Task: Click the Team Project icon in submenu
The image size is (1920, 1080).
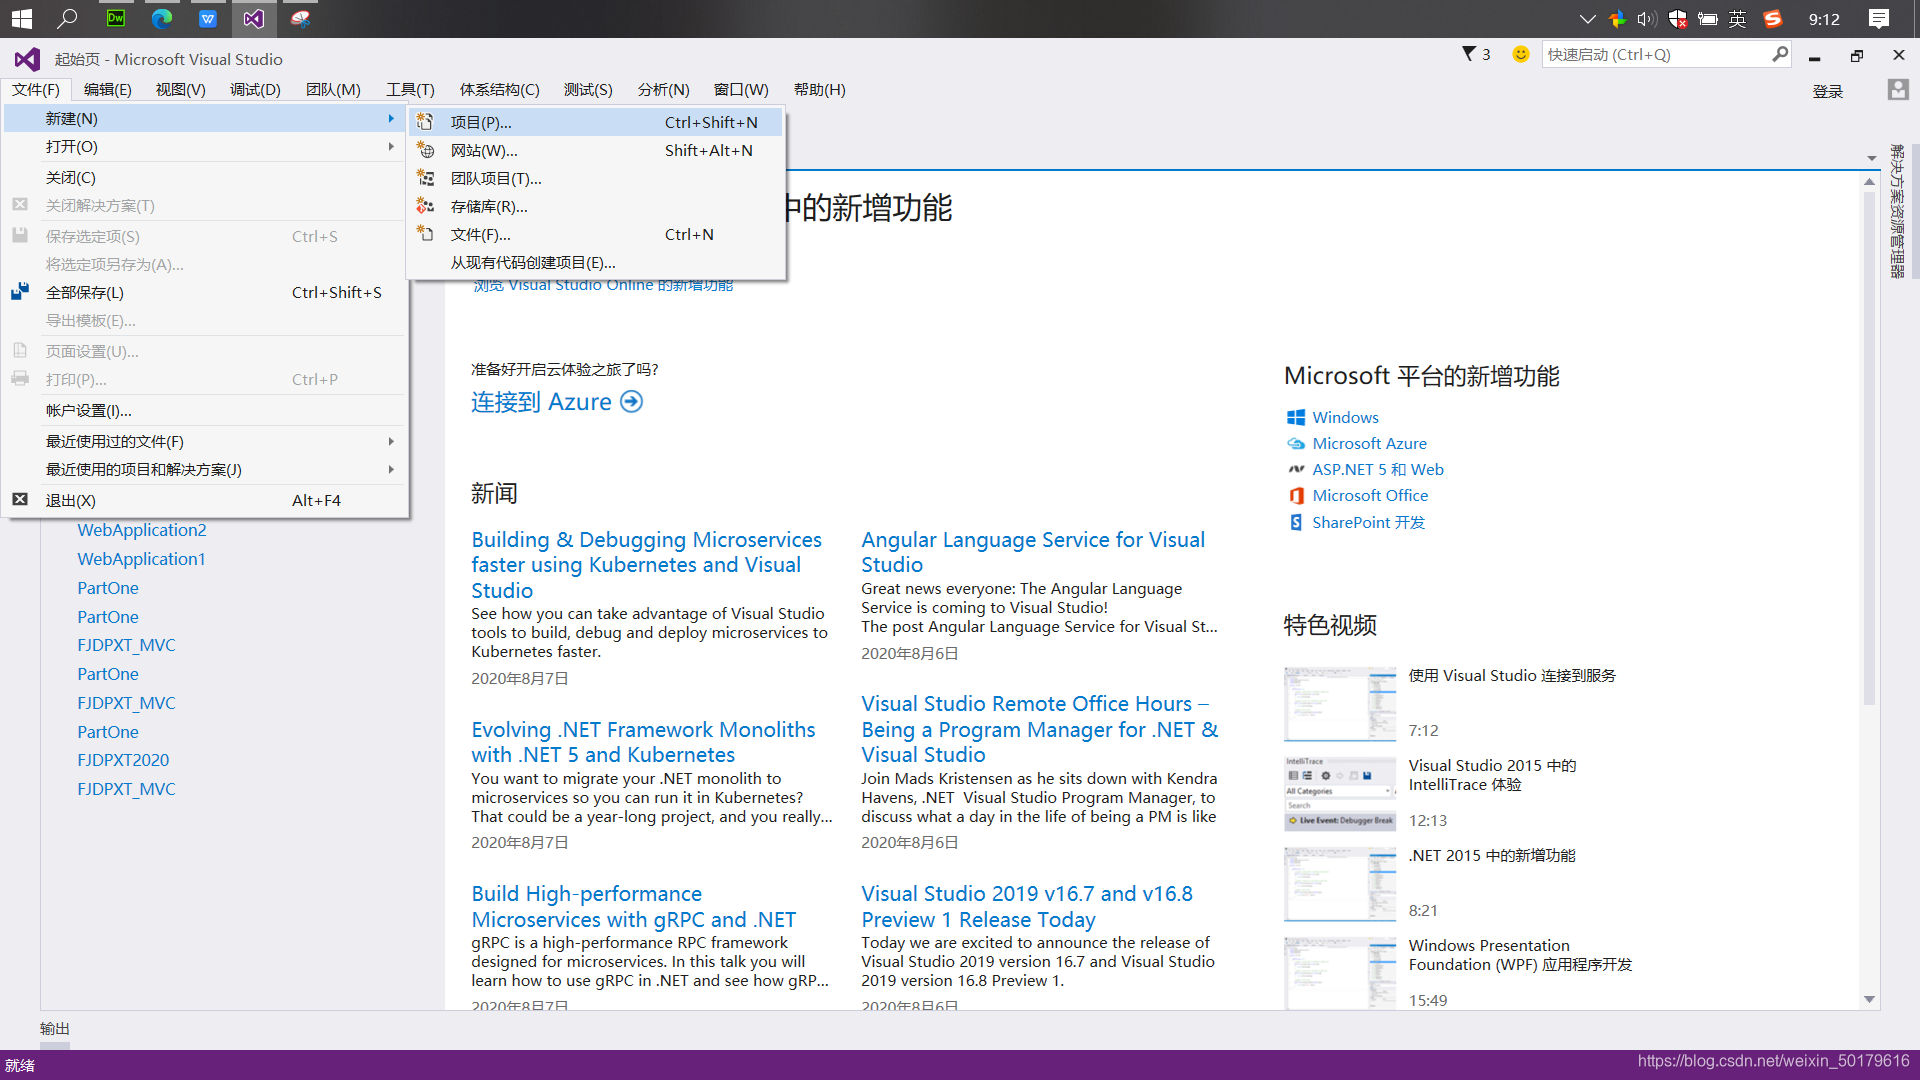Action: 425,178
